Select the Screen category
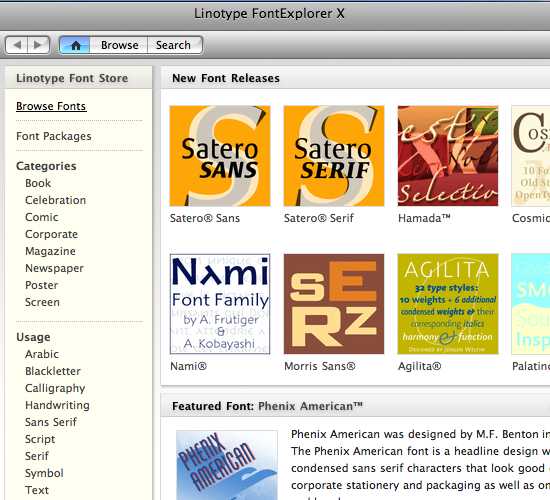Screen dimensions: 550x500 click(x=42, y=302)
